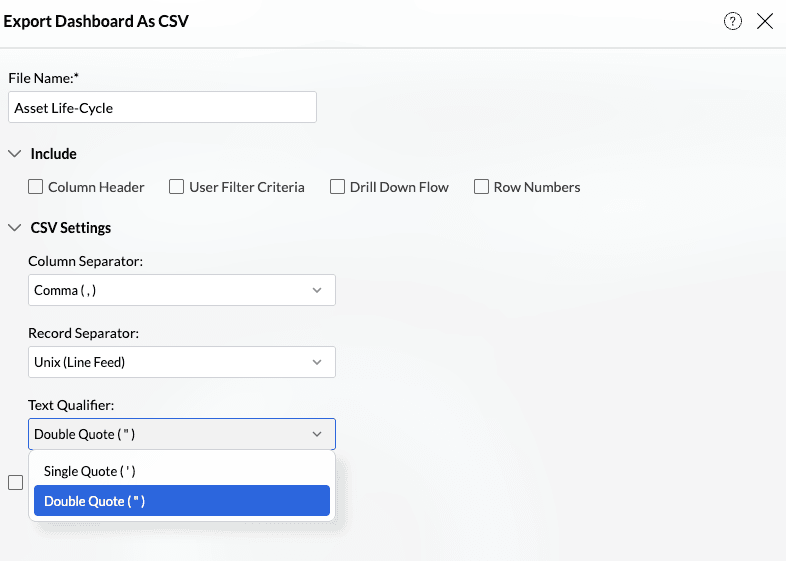Click the CSV Settings section heading

[x=71, y=228]
